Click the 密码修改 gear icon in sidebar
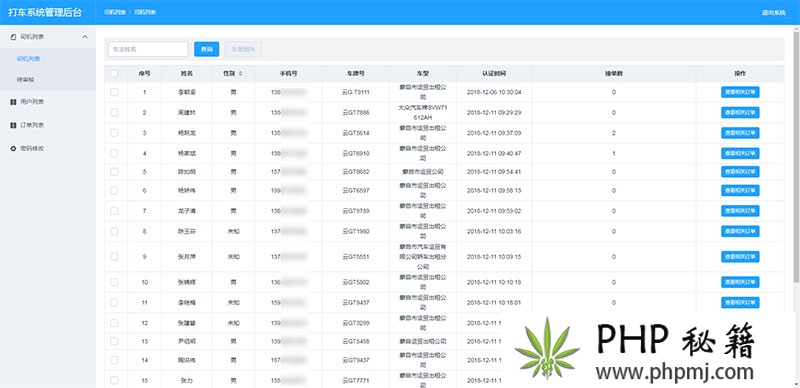 (13, 149)
